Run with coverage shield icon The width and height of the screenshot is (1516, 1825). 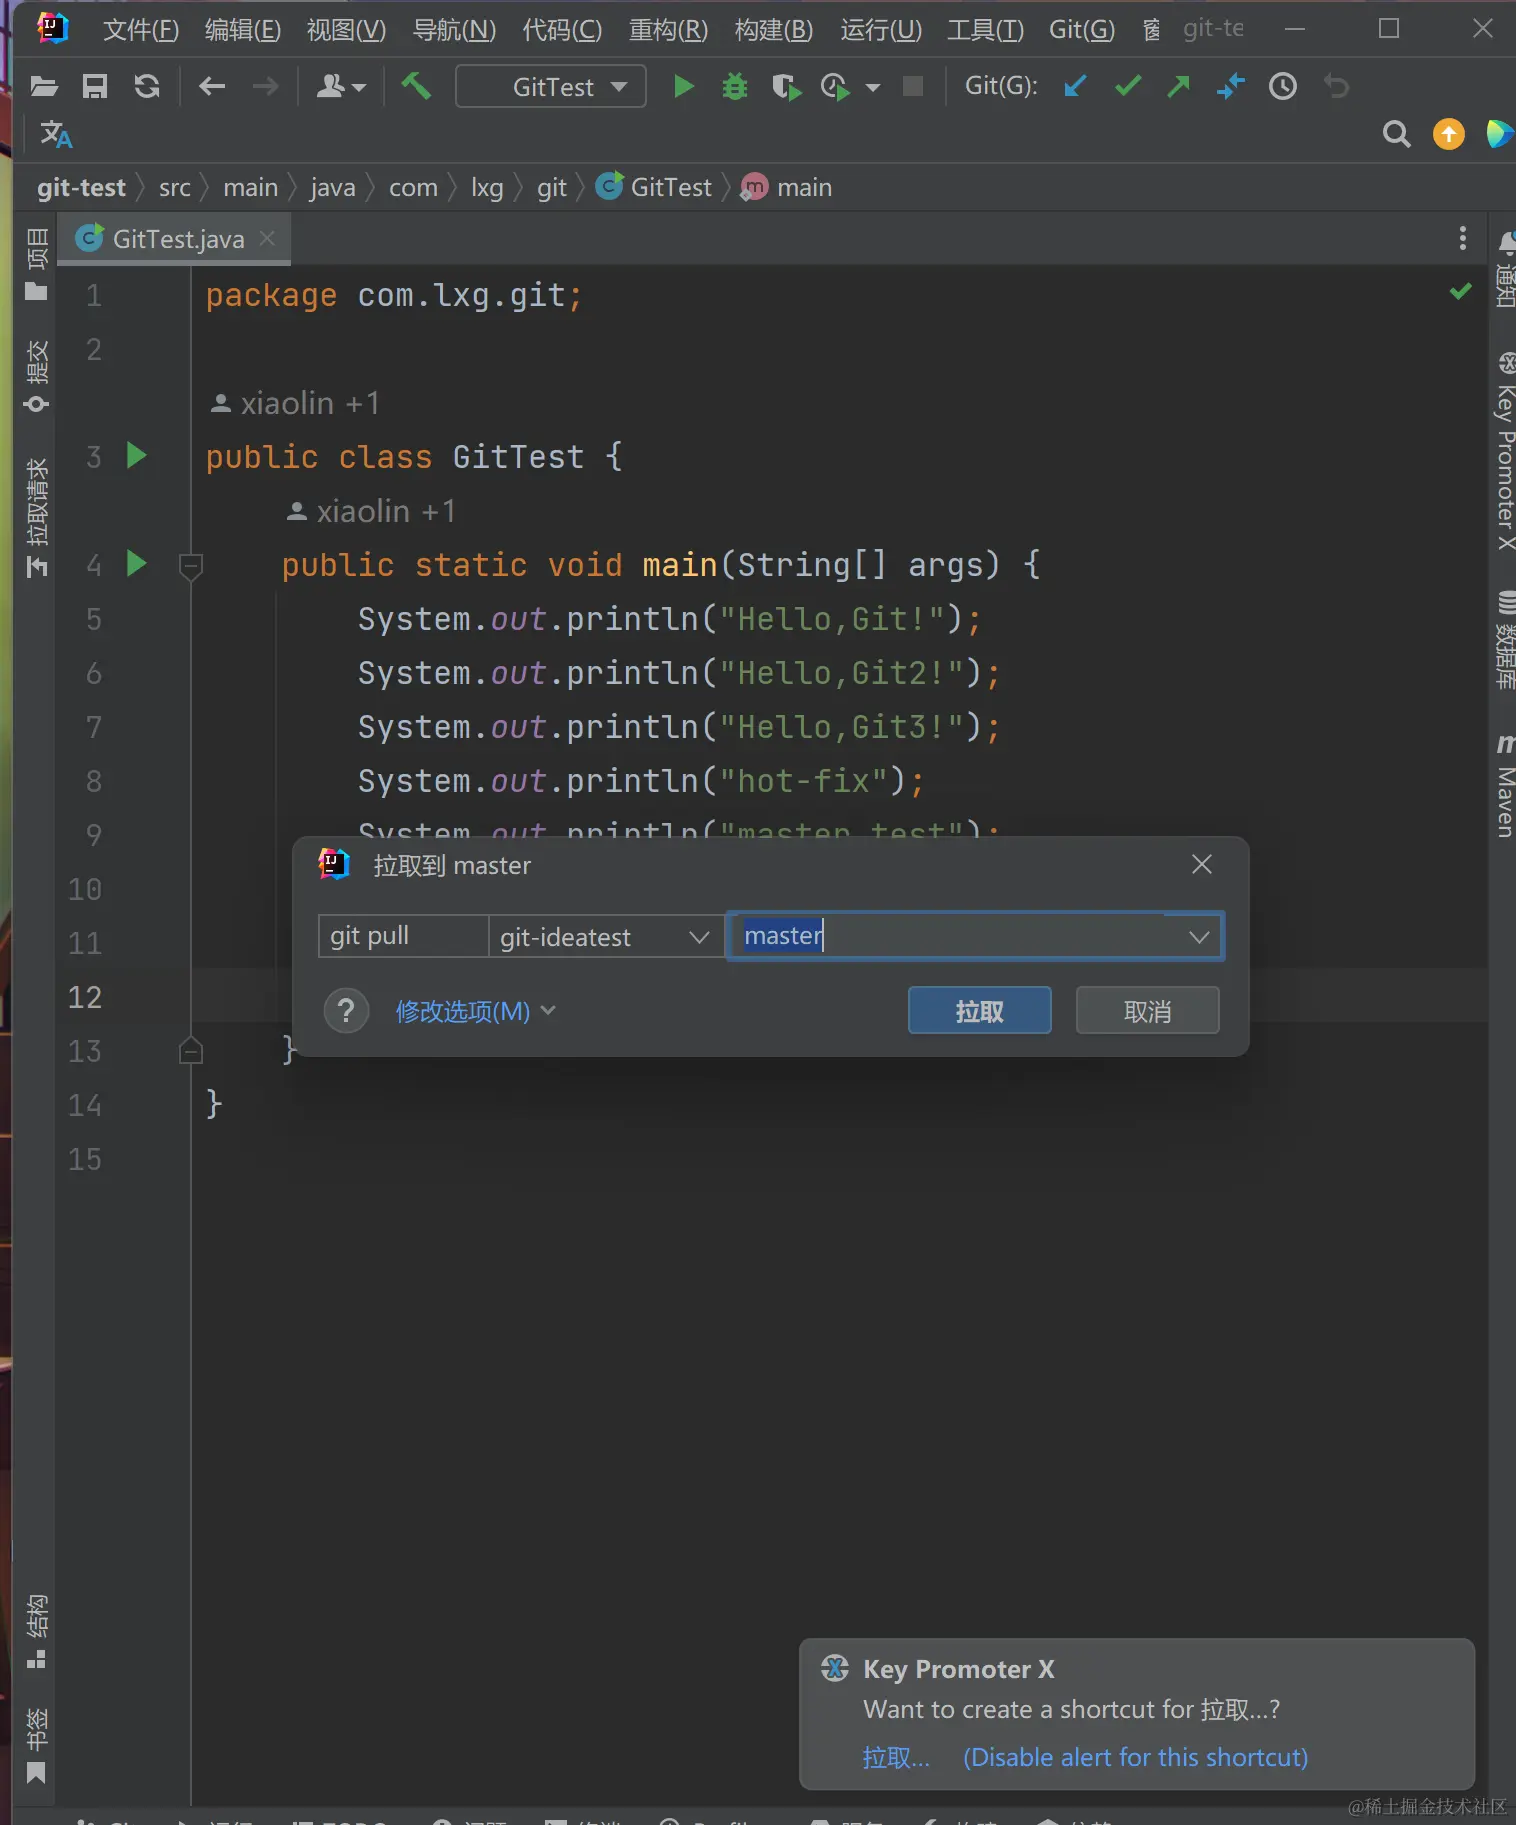click(x=787, y=87)
